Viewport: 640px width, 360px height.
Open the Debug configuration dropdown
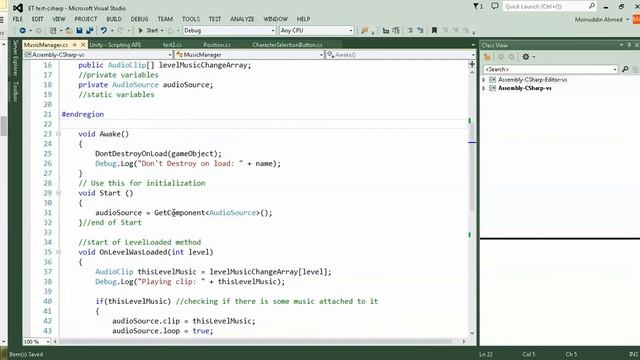point(229,31)
